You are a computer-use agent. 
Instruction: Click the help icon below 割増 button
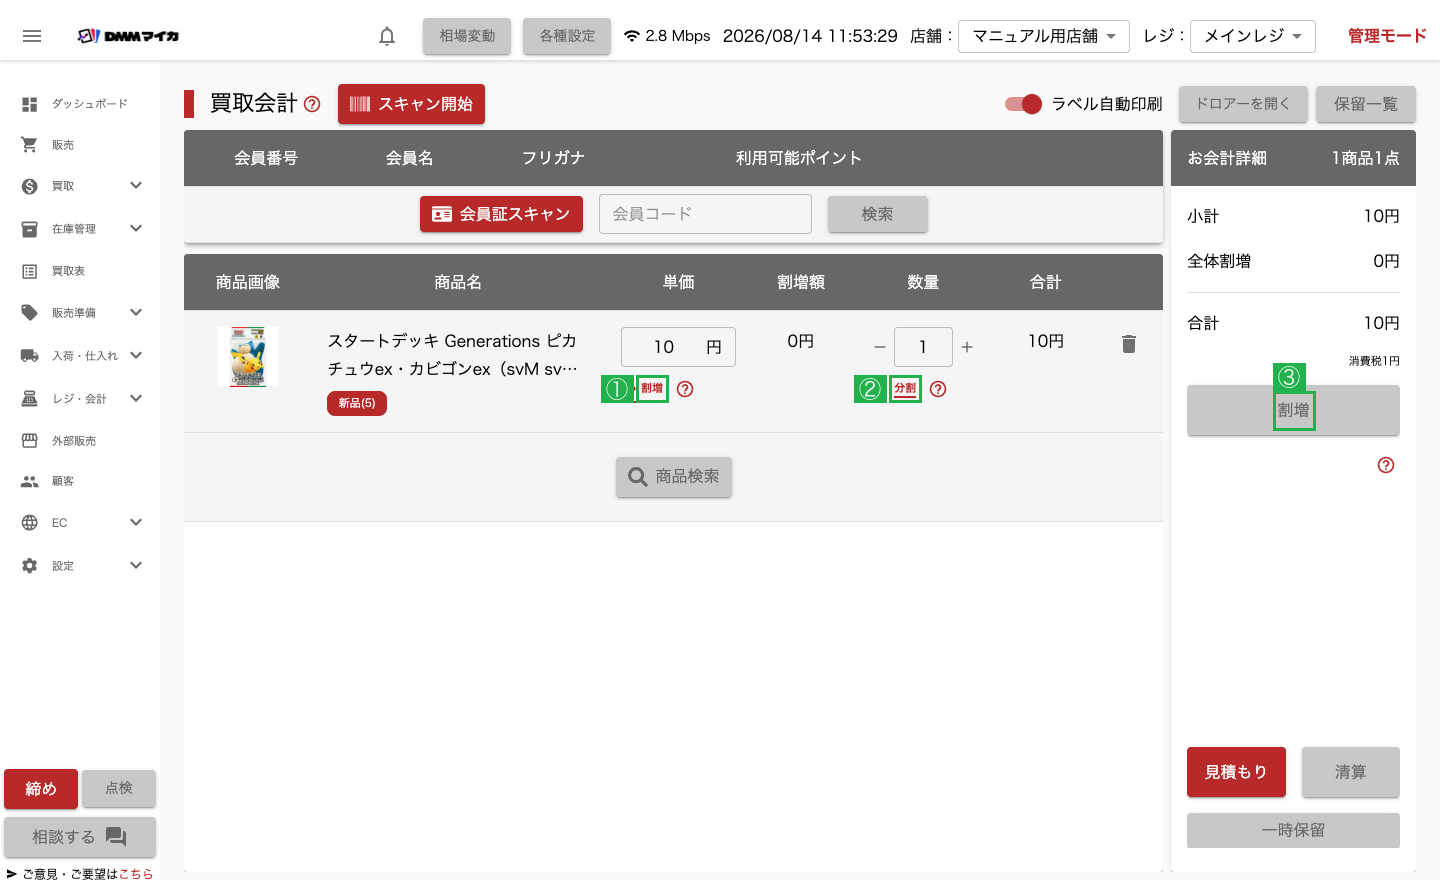[1386, 465]
